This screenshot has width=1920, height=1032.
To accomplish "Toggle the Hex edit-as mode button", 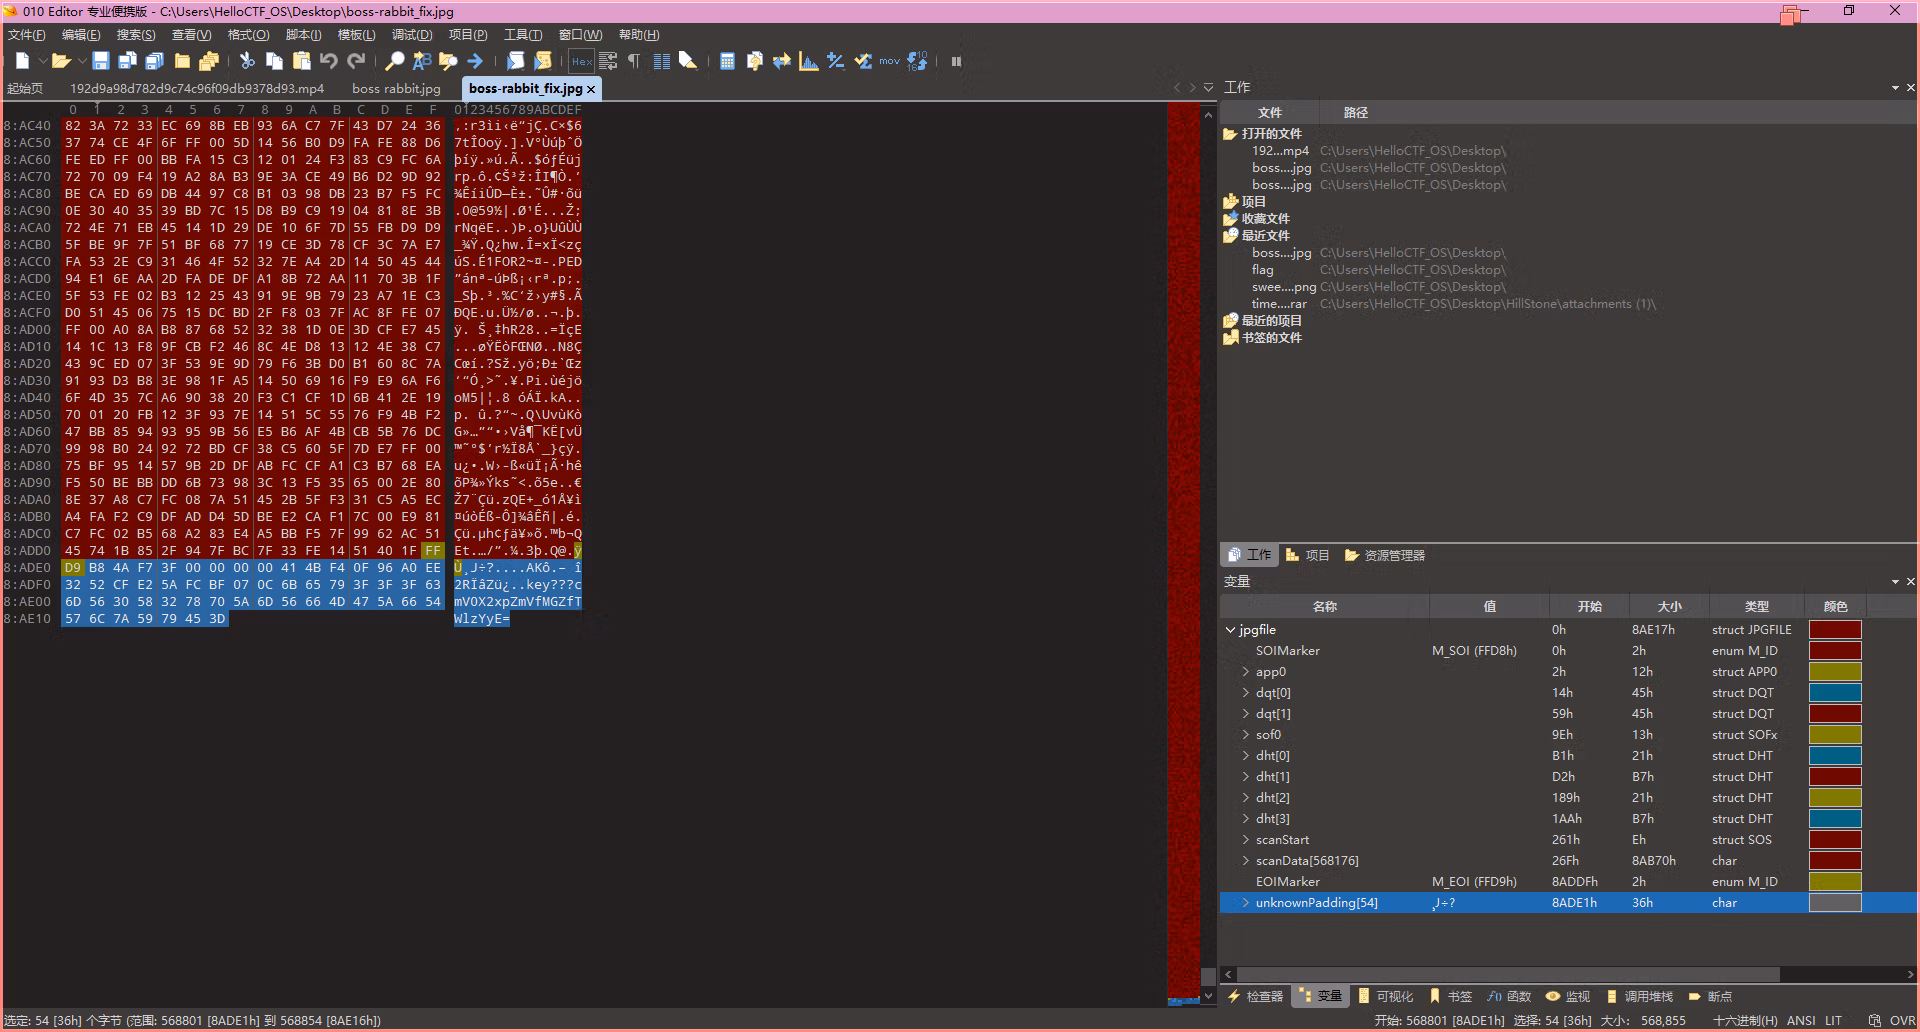I will [x=582, y=61].
